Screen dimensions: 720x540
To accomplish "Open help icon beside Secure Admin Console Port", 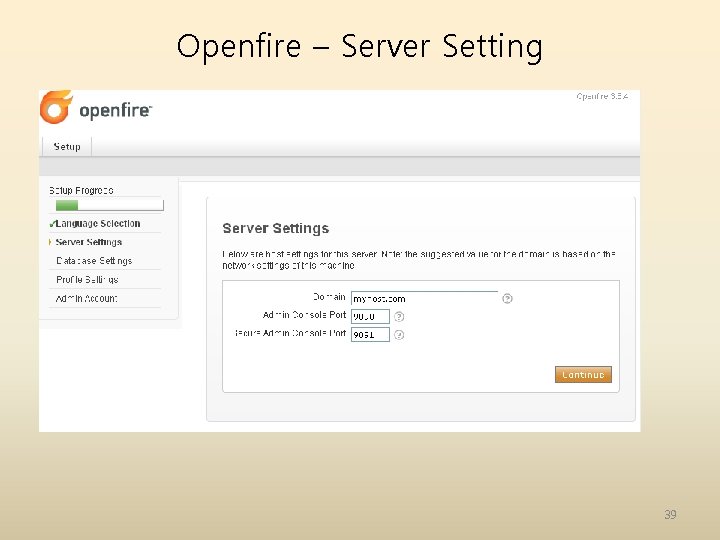I will click(399, 335).
